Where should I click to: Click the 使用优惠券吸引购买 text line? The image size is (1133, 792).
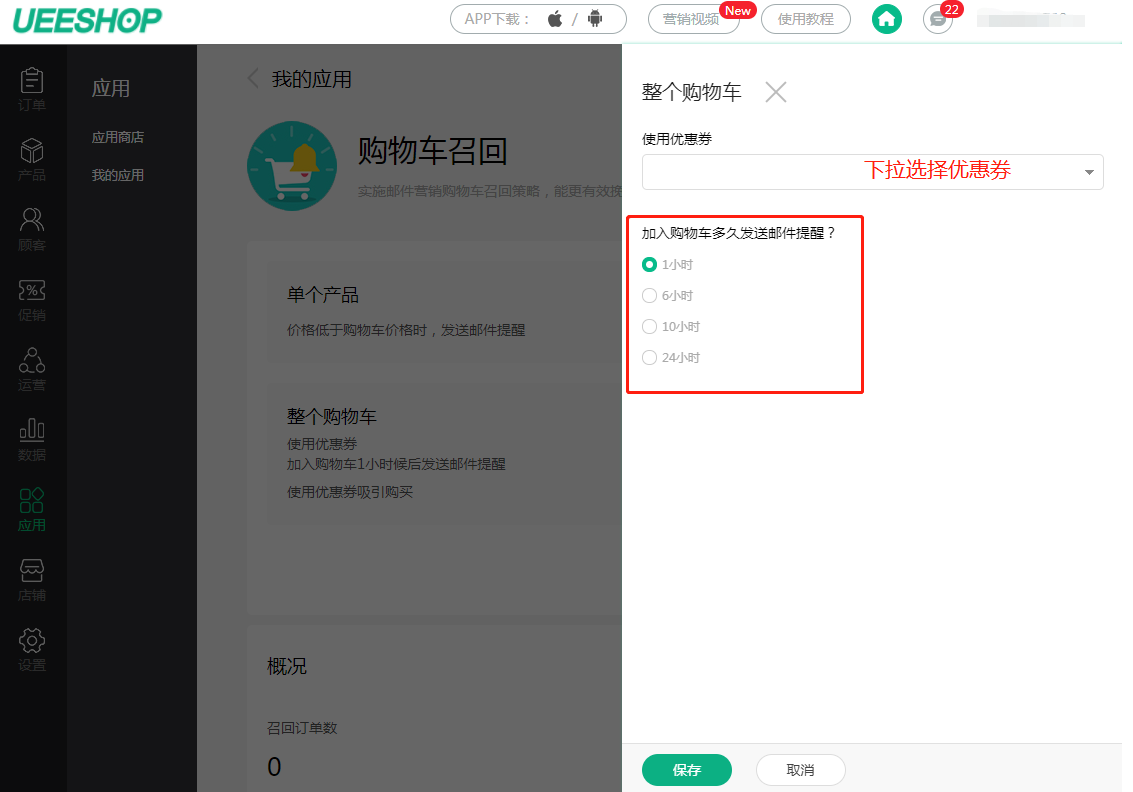pos(350,492)
